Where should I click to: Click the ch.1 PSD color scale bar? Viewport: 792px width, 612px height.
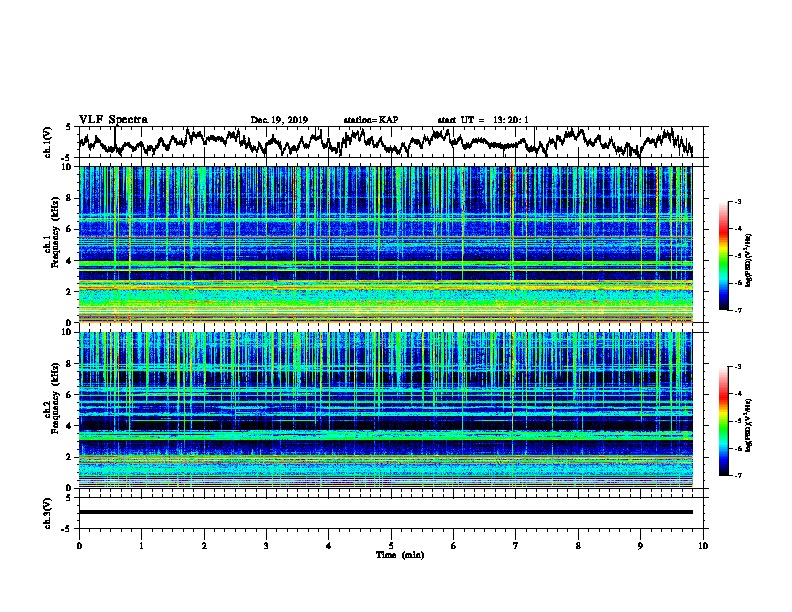[723, 256]
